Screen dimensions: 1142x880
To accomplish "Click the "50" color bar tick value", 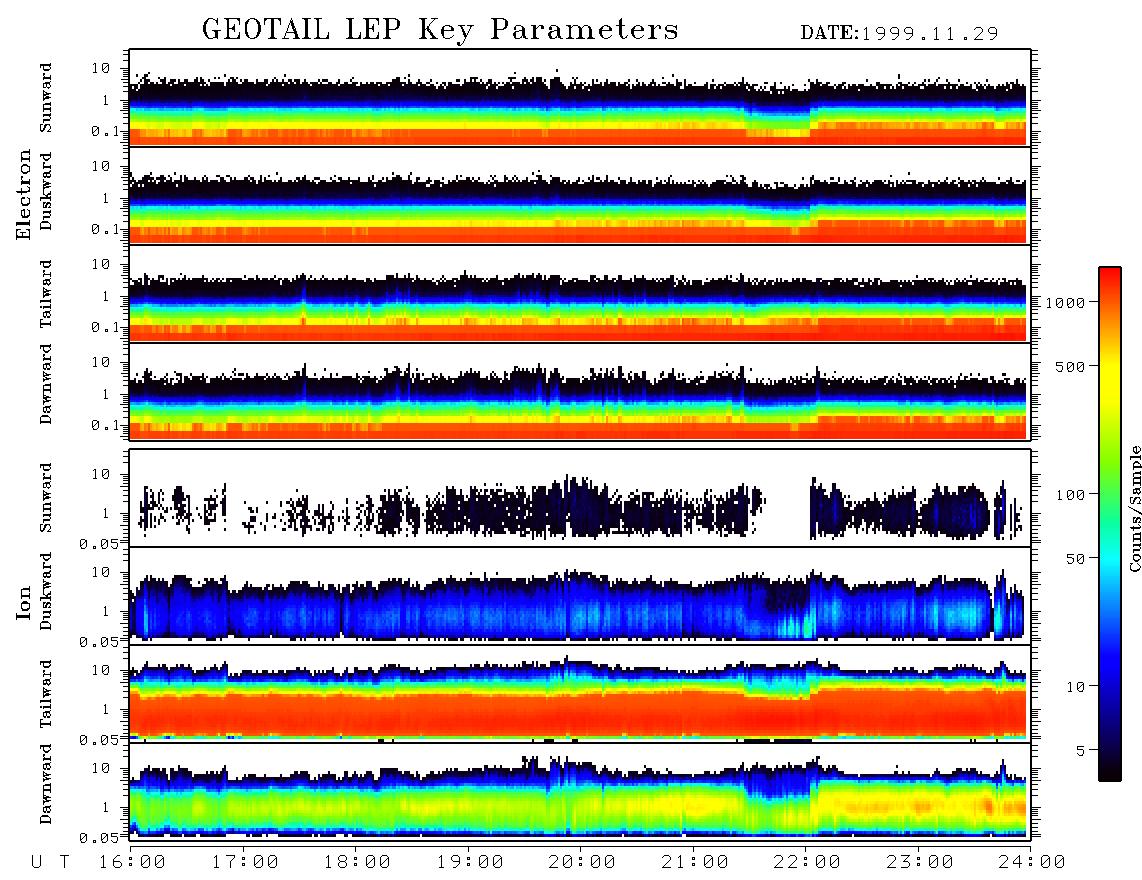I will [x=1074, y=559].
